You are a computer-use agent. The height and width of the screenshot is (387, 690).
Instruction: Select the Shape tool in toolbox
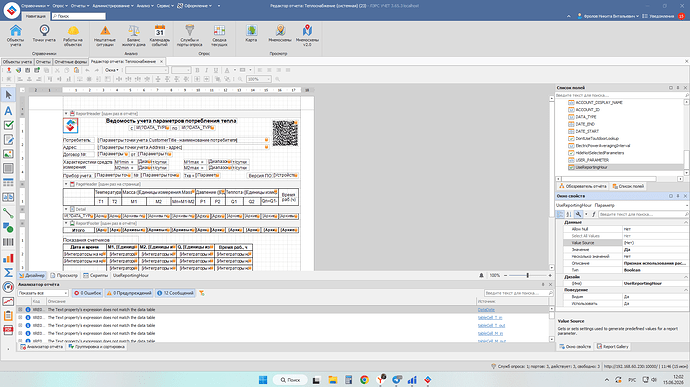click(x=8, y=228)
